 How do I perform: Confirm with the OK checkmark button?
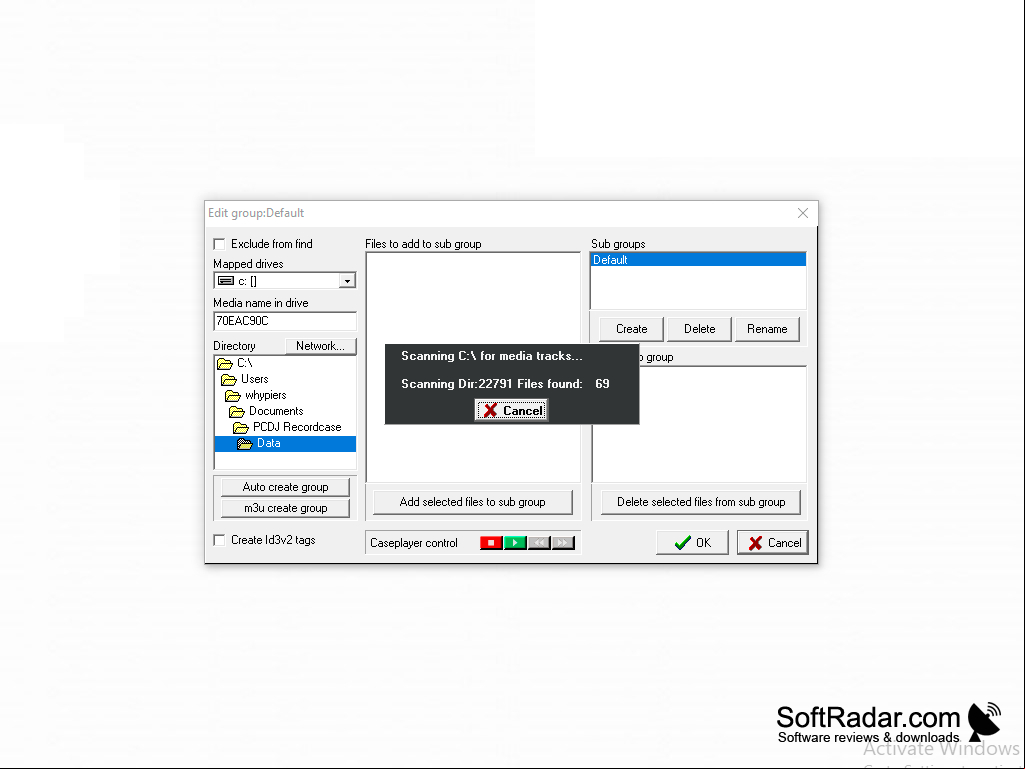coord(692,543)
